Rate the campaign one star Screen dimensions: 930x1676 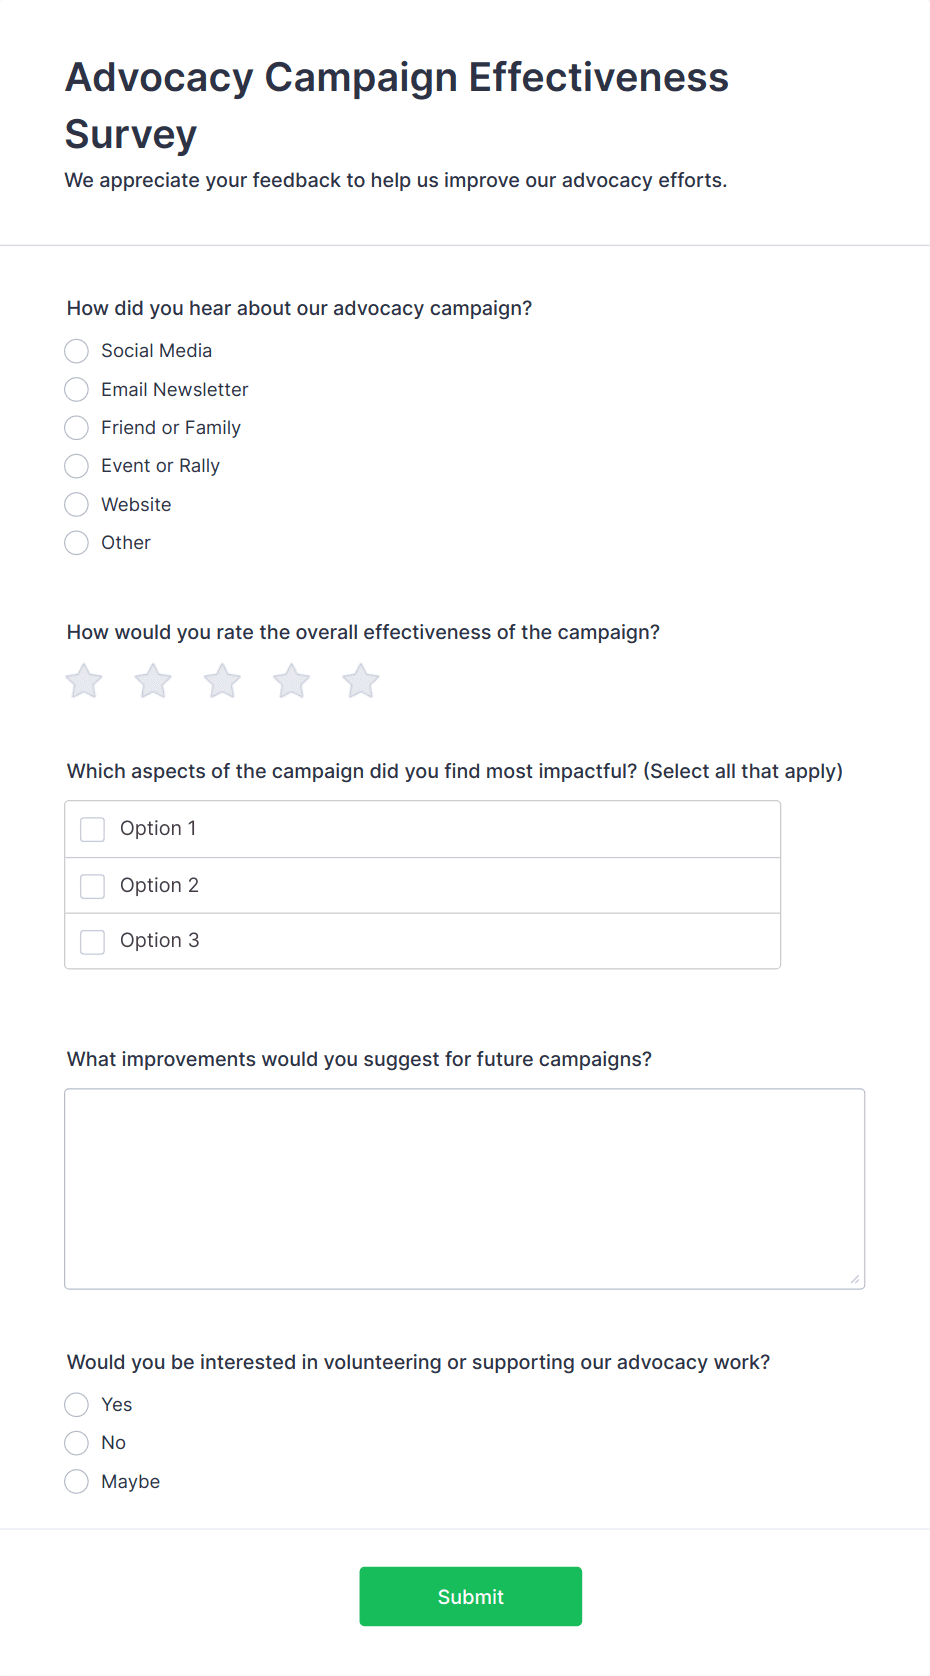pyautogui.click(x=84, y=682)
